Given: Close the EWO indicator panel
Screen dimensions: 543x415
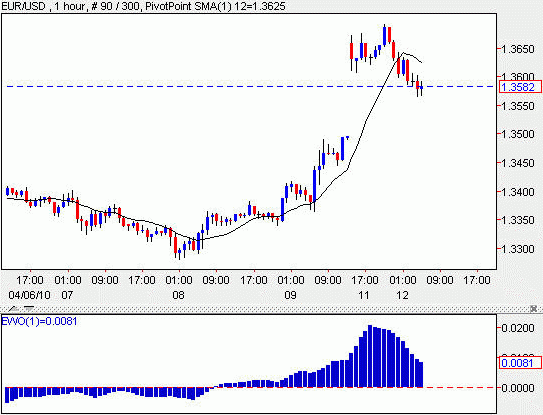Looking at the screenshot, I should (x=534, y=308).
